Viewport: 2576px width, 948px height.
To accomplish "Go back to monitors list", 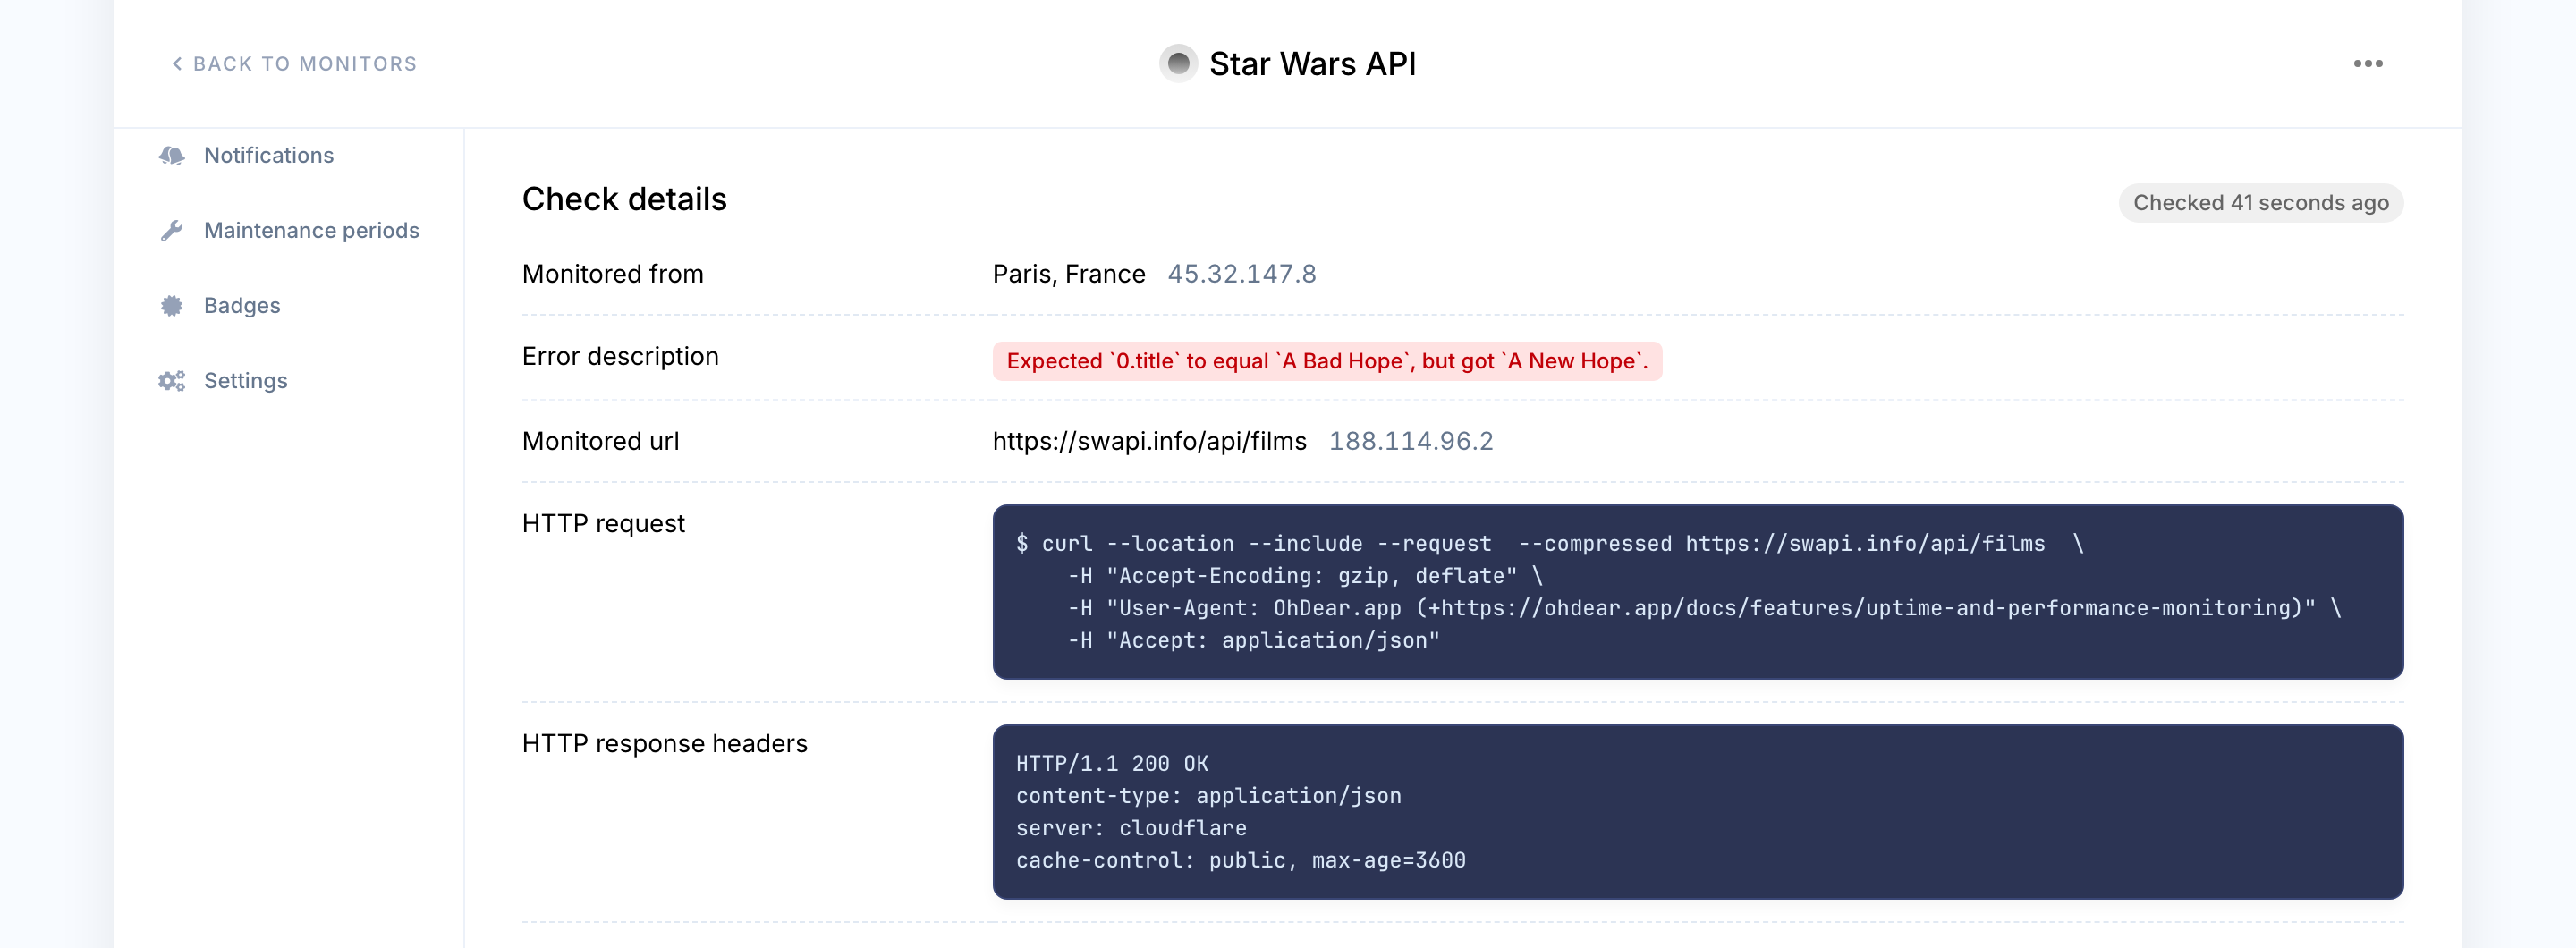I will click(294, 64).
